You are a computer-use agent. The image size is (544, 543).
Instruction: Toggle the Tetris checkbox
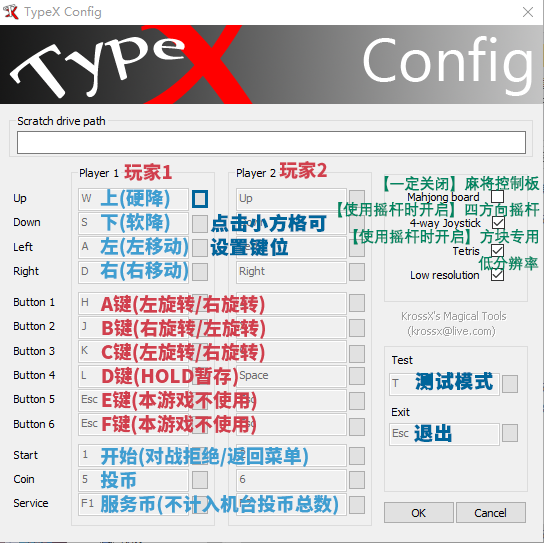(498, 250)
